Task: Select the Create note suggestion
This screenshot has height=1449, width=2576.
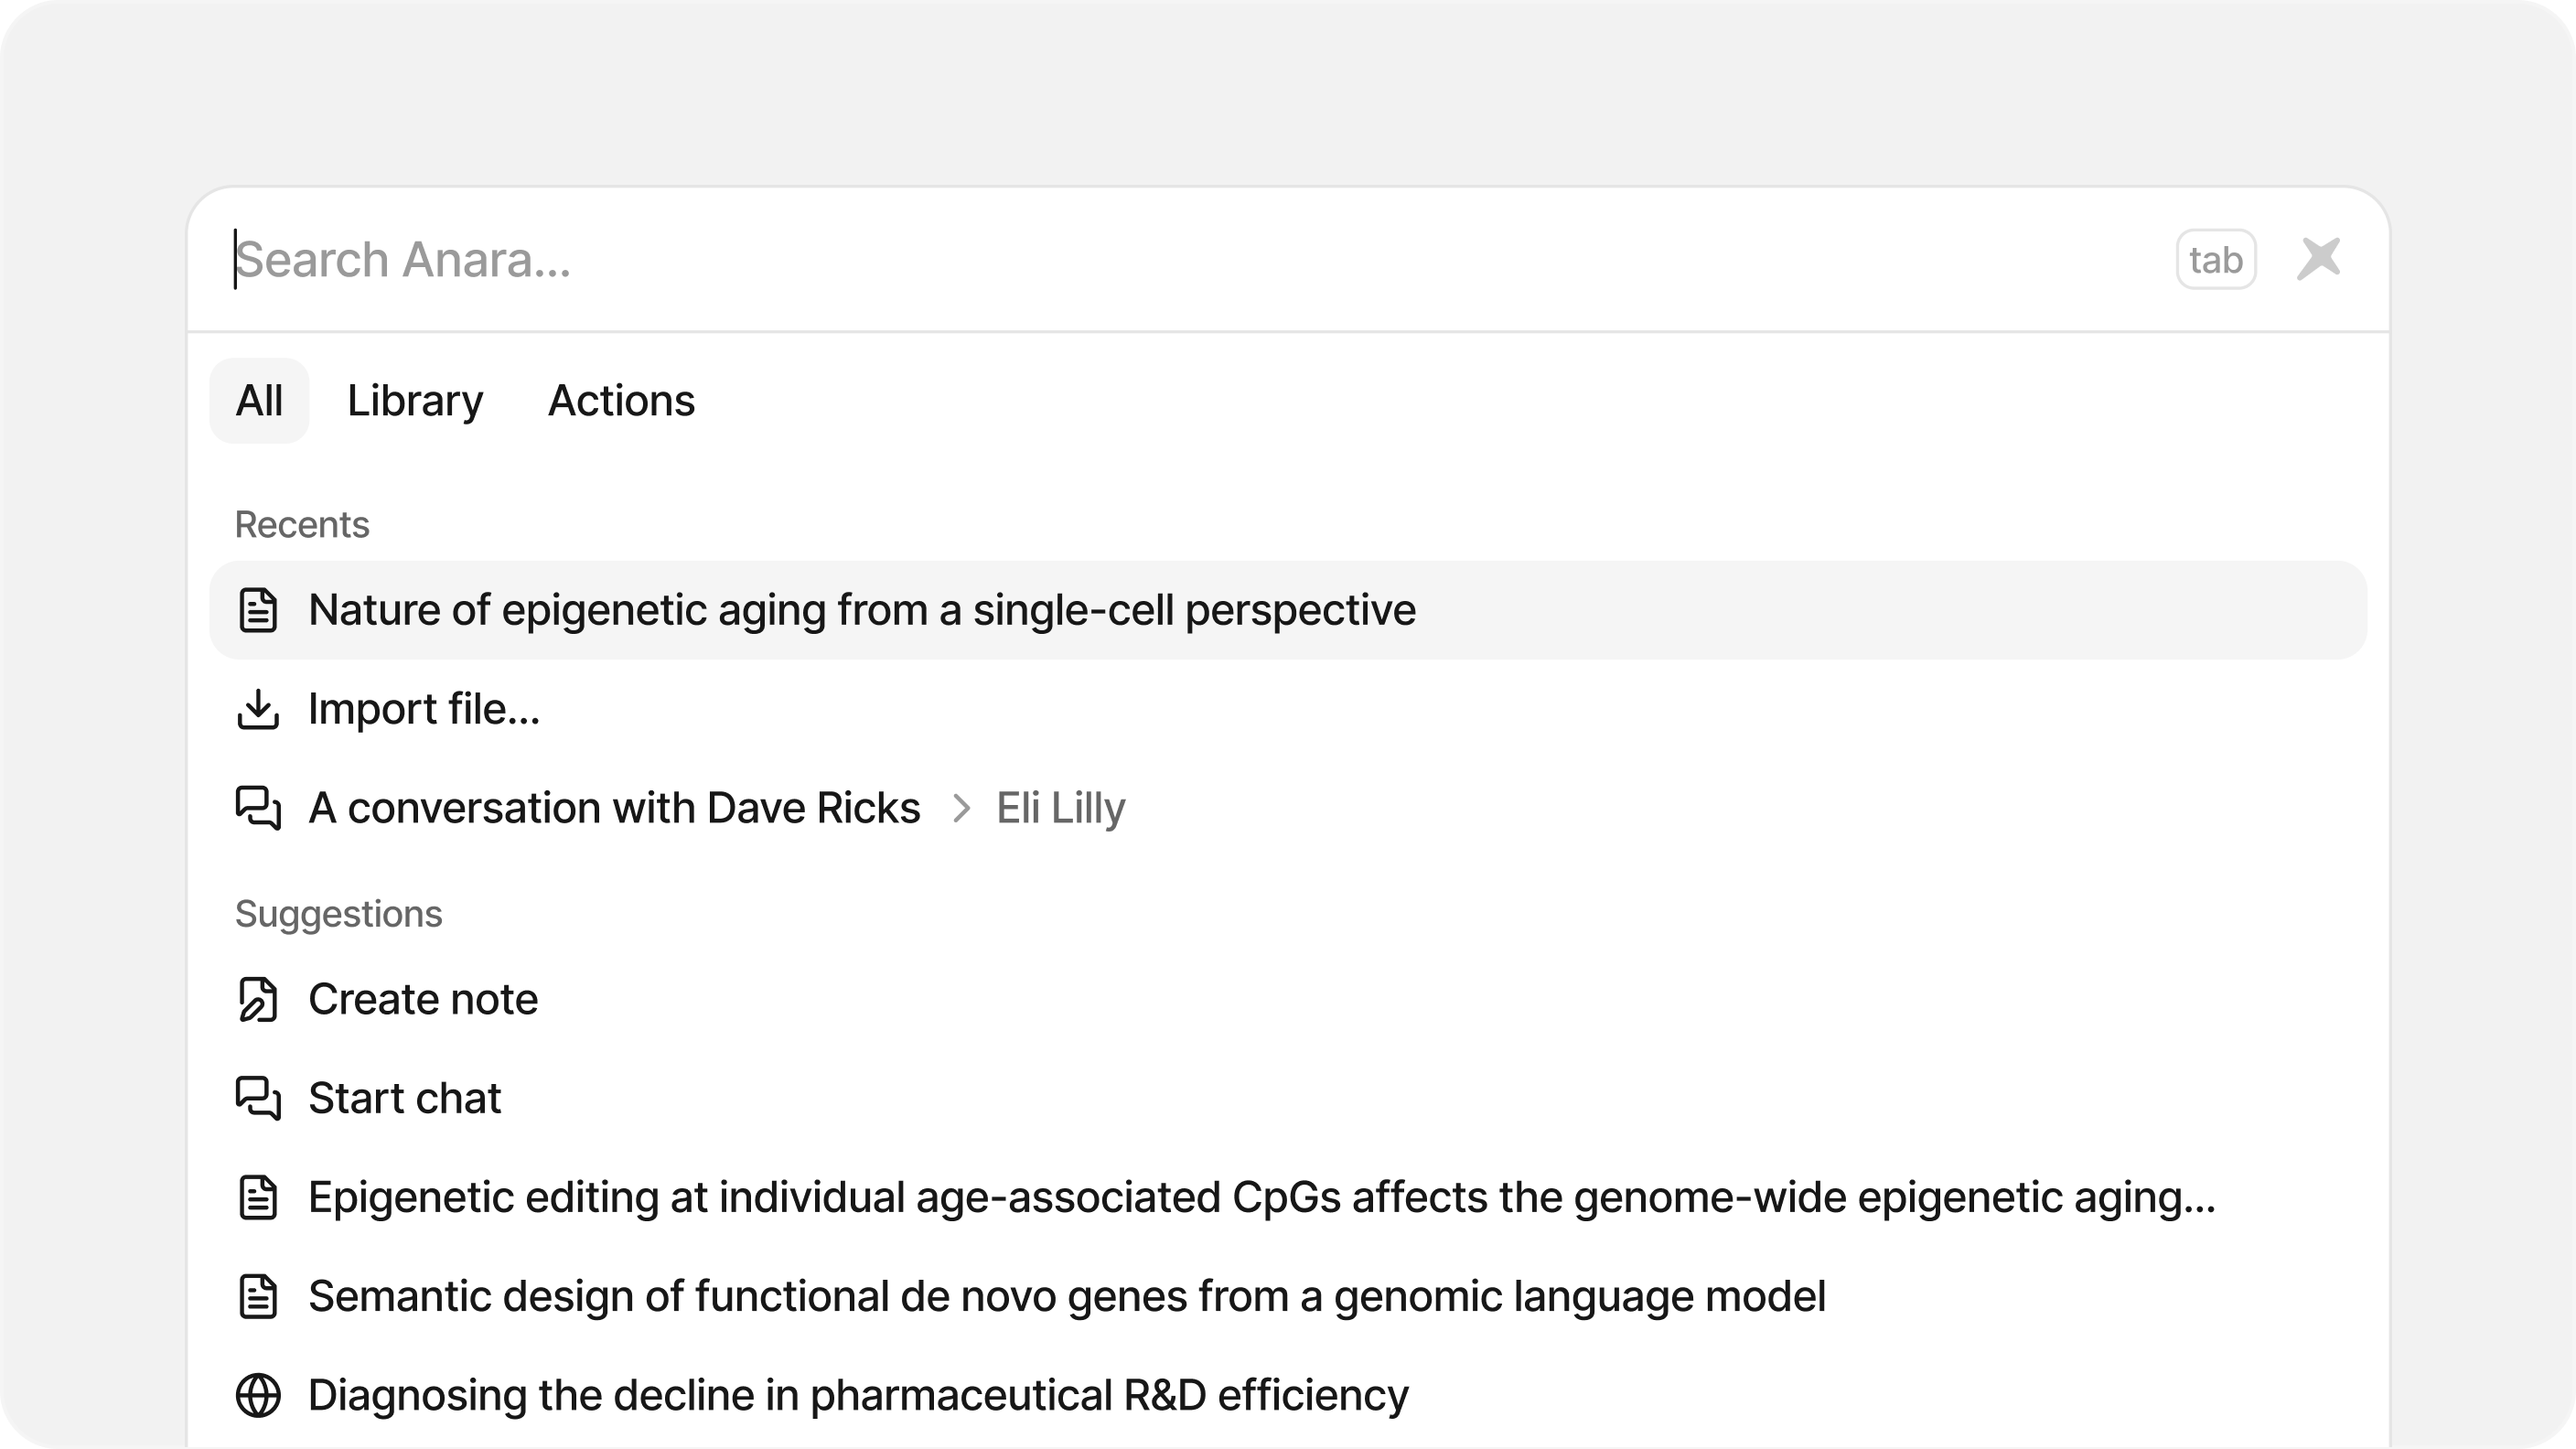Action: [423, 1000]
